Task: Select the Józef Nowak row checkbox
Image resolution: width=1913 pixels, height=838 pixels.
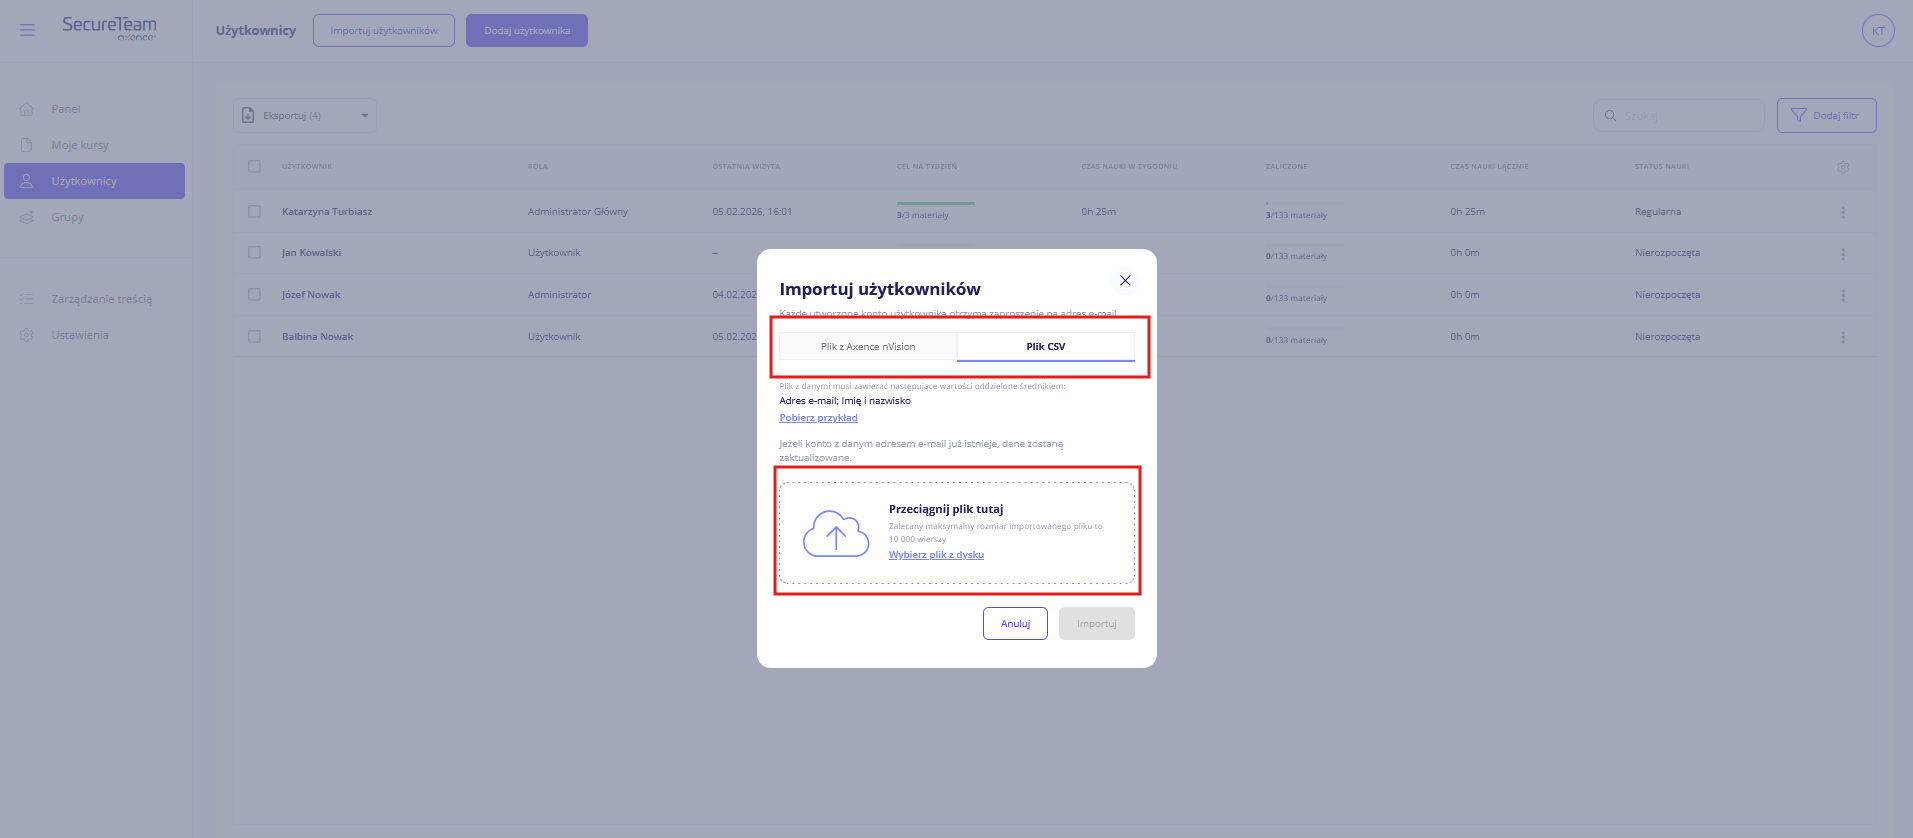Action: (x=254, y=295)
